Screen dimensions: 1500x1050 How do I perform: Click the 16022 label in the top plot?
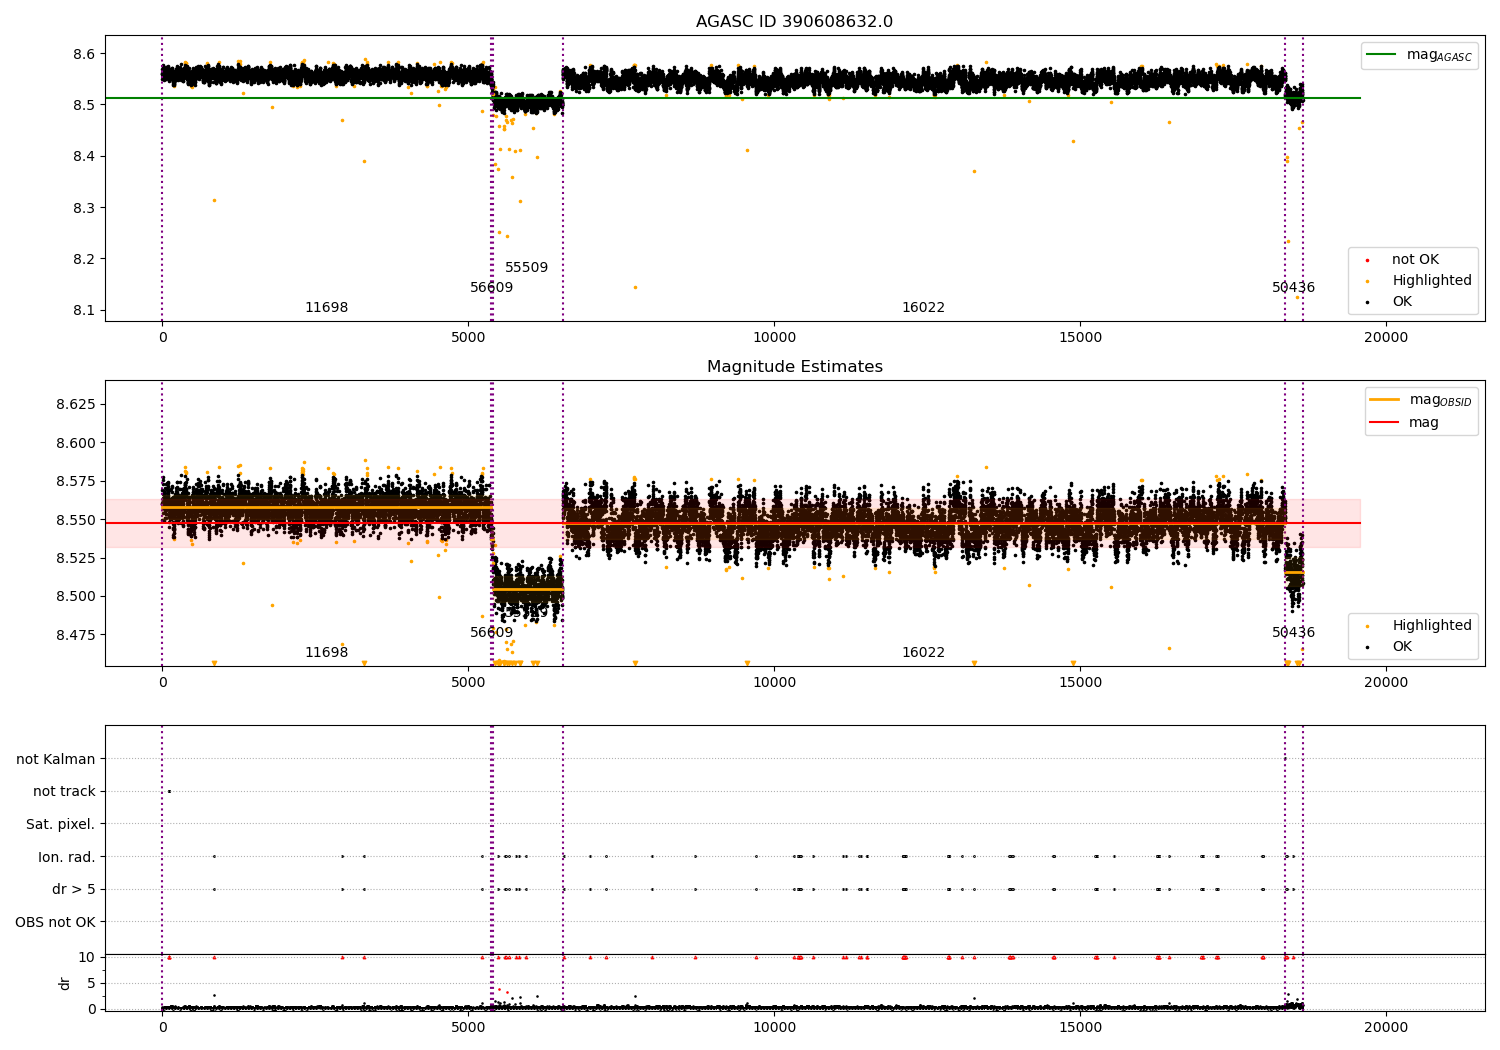(x=923, y=307)
